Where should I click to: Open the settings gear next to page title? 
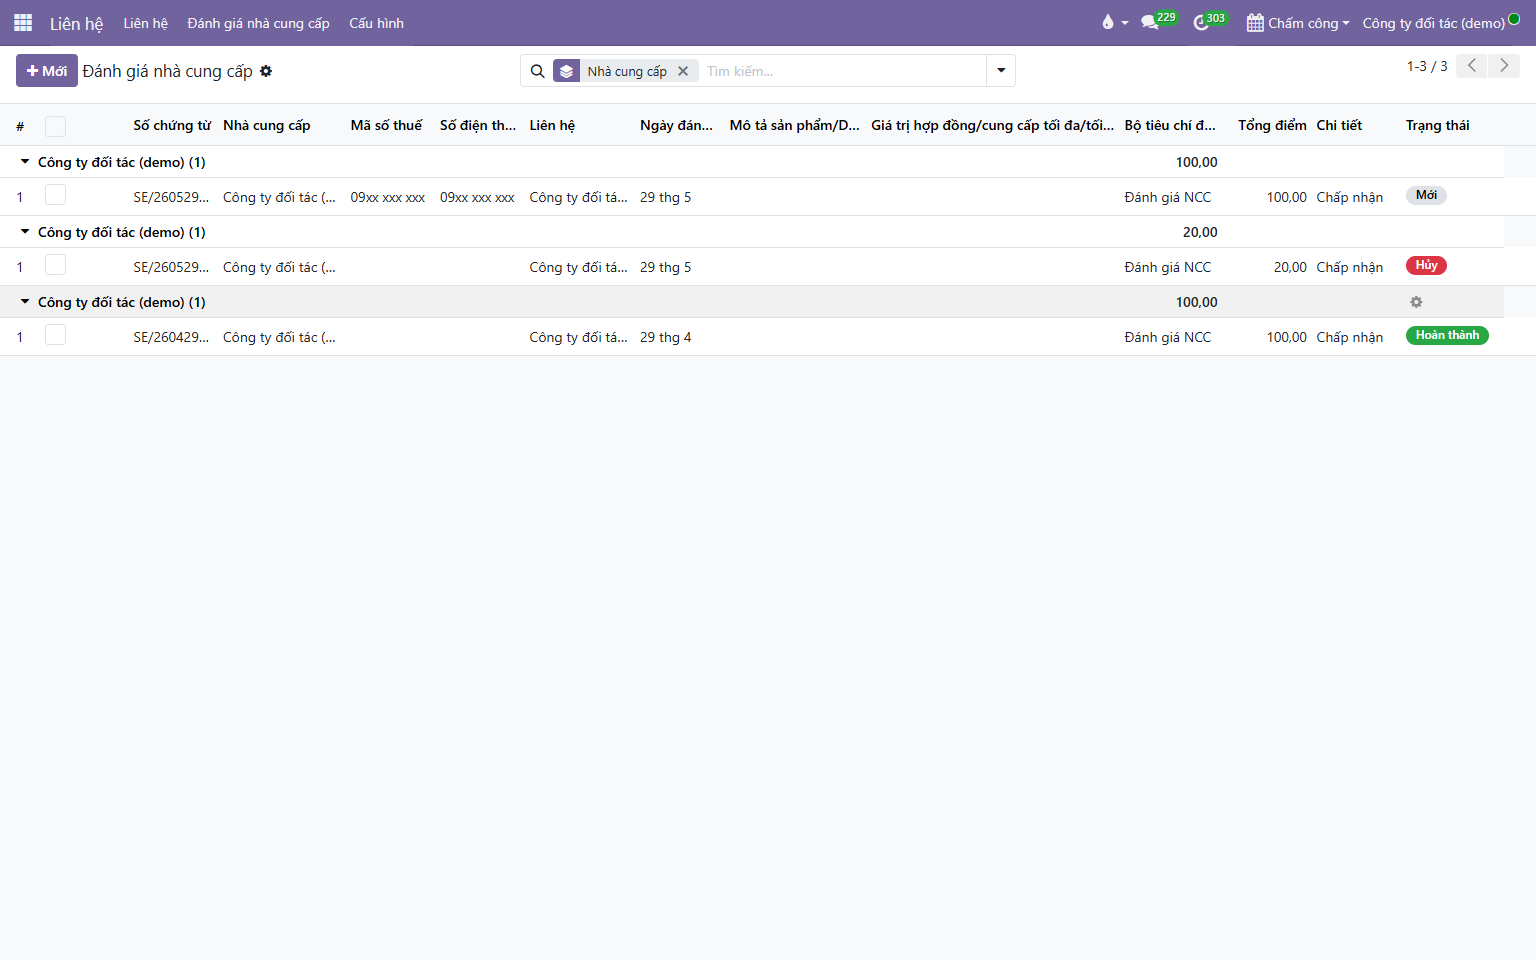(x=266, y=71)
